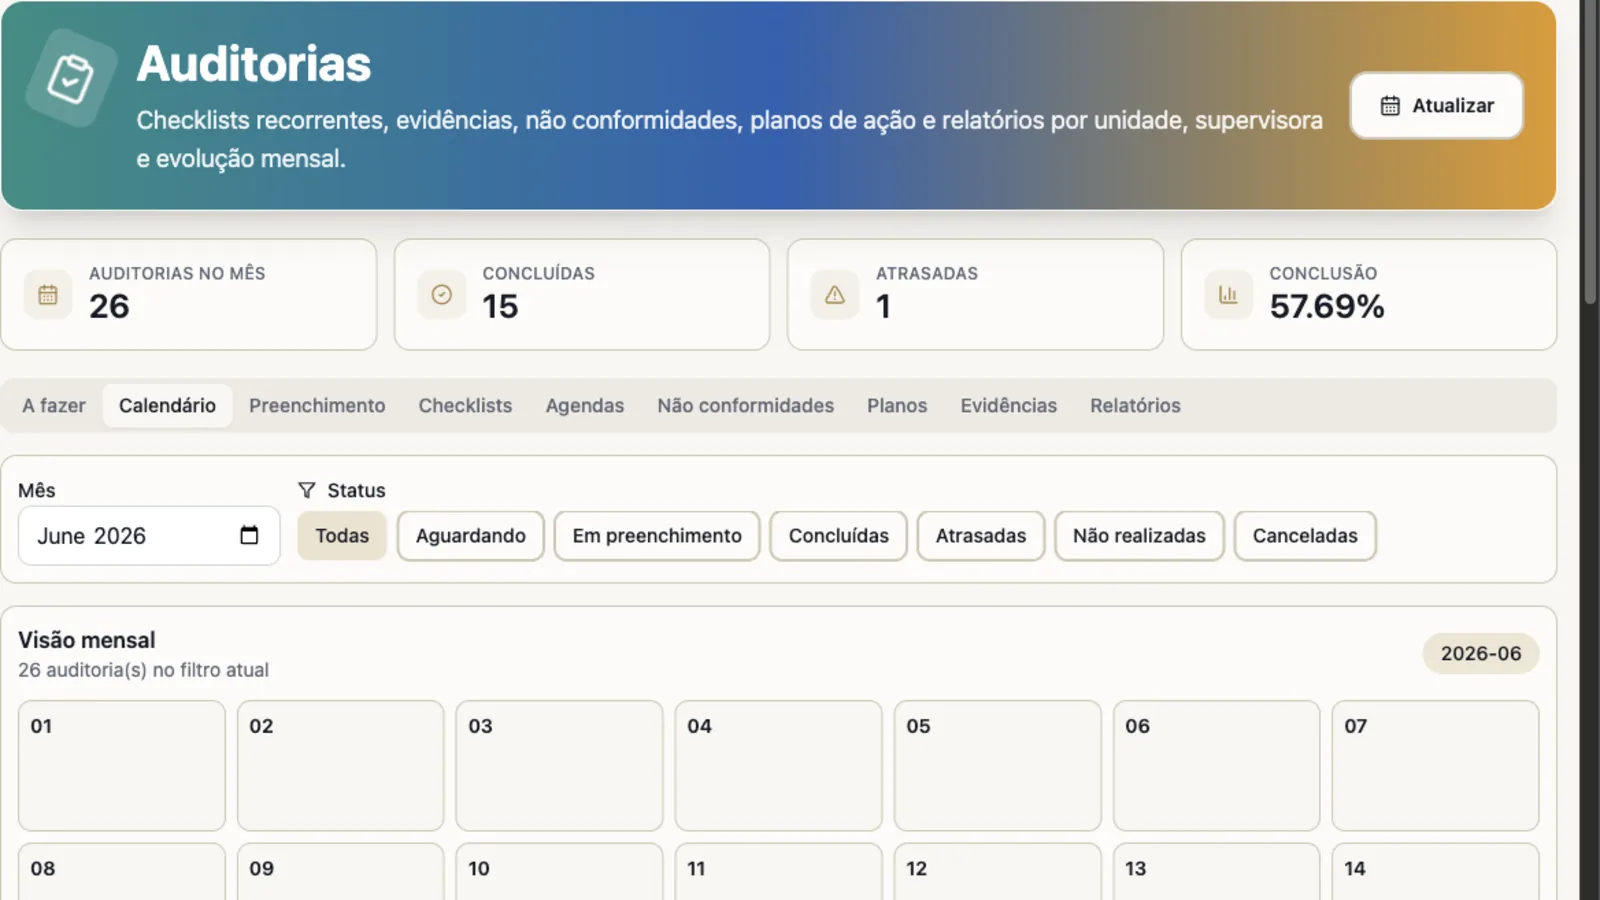The image size is (1600, 900).
Task: Filter by Concluídas status
Action: [838, 536]
